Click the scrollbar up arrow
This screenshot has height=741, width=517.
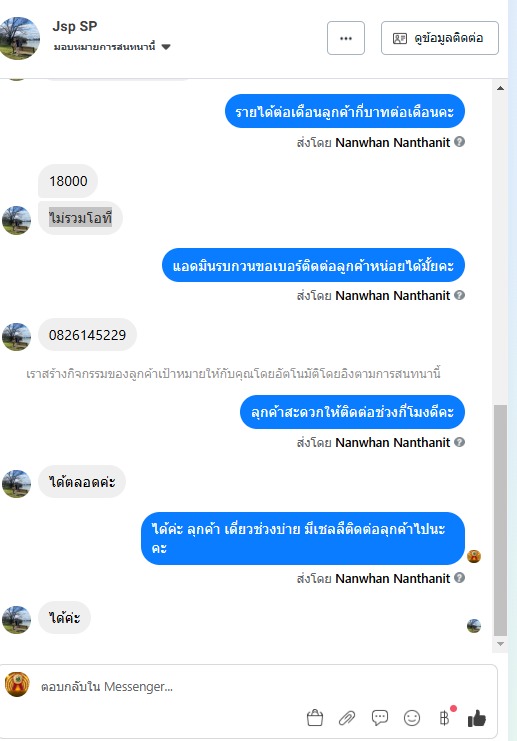(x=500, y=88)
